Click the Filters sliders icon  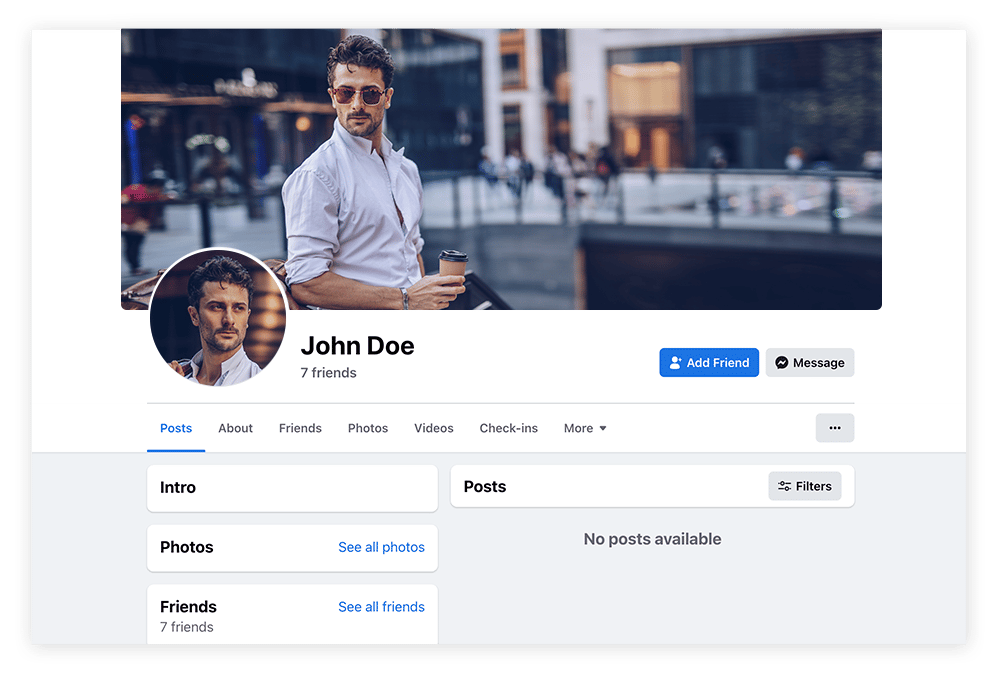point(784,487)
